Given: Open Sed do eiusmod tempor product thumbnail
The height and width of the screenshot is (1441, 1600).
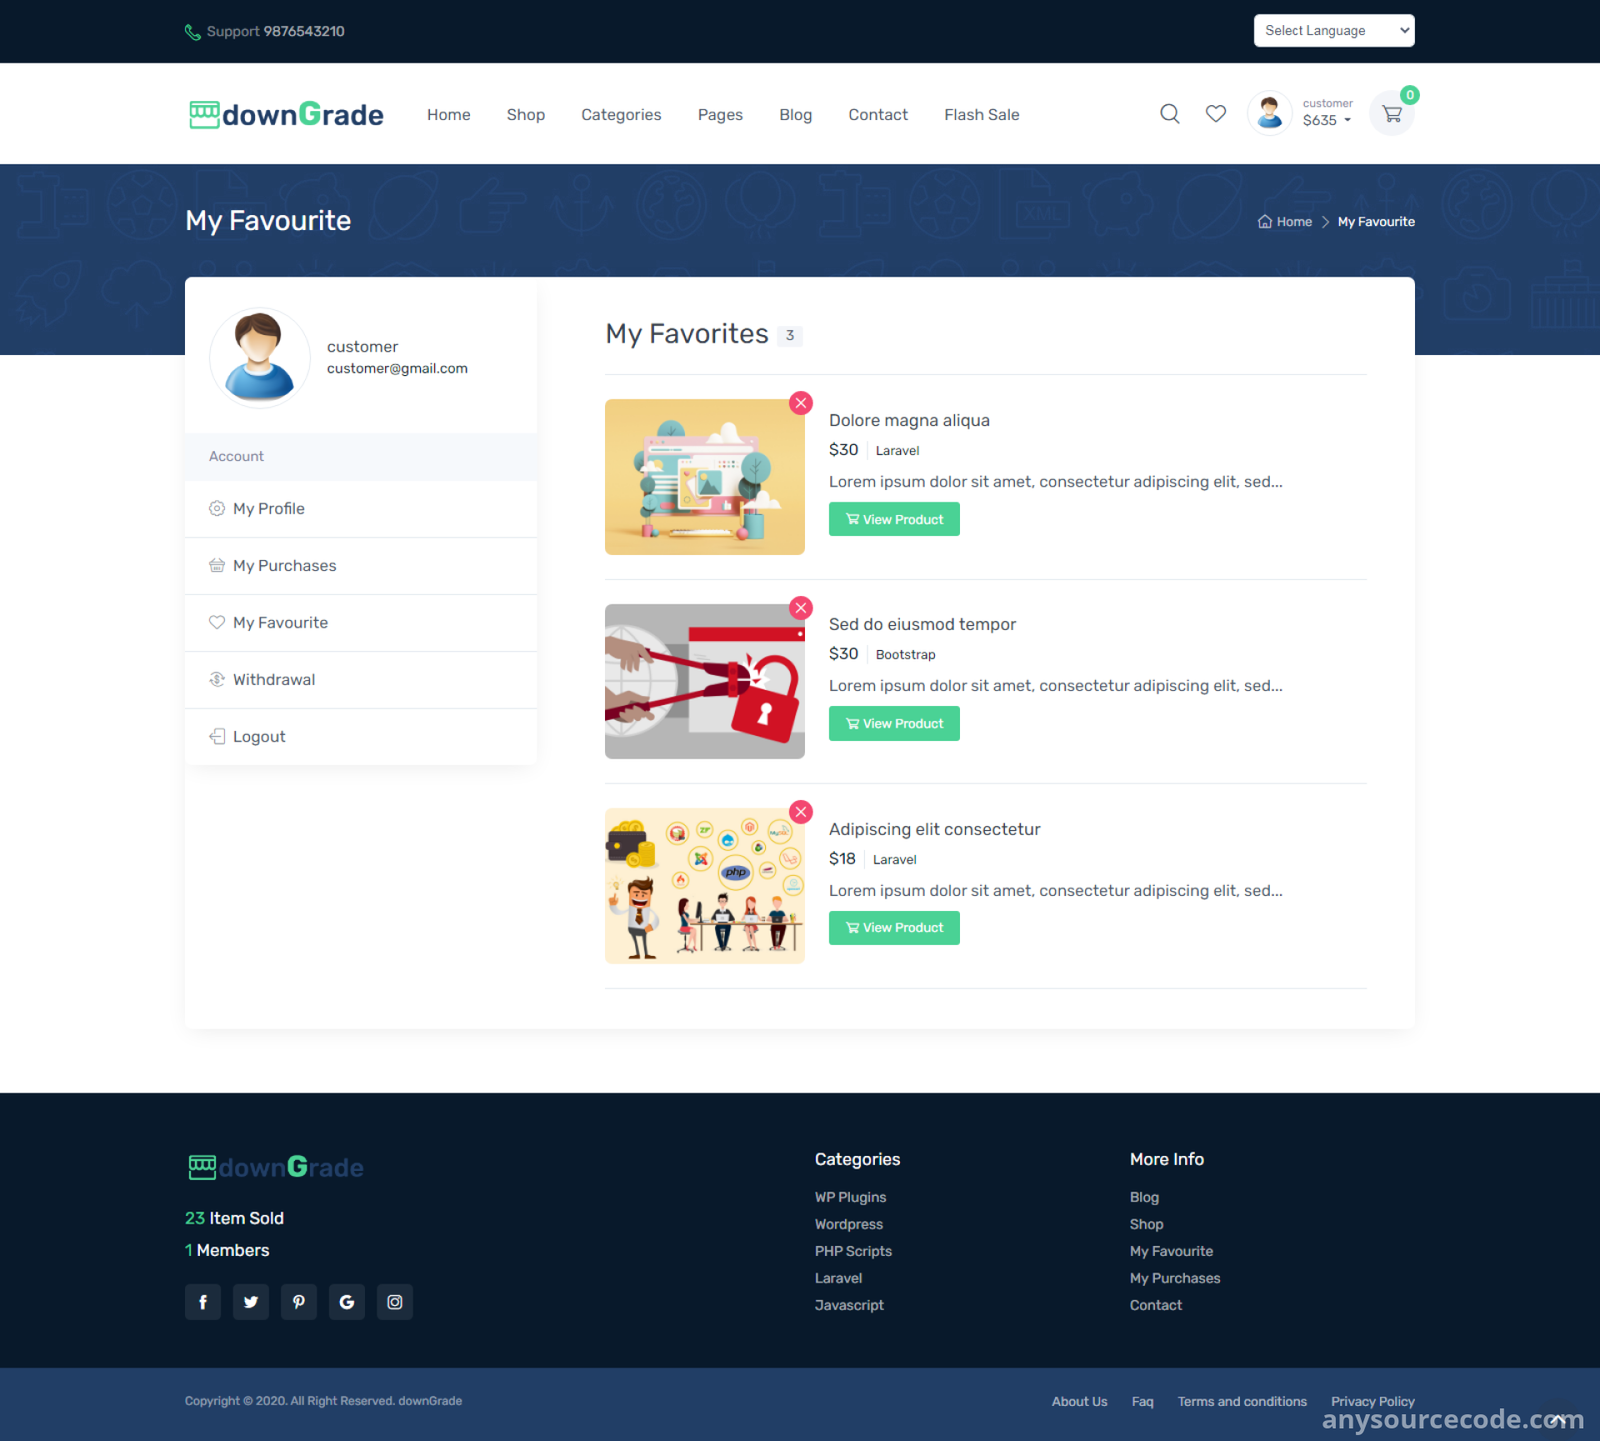Looking at the screenshot, I should [x=705, y=681].
